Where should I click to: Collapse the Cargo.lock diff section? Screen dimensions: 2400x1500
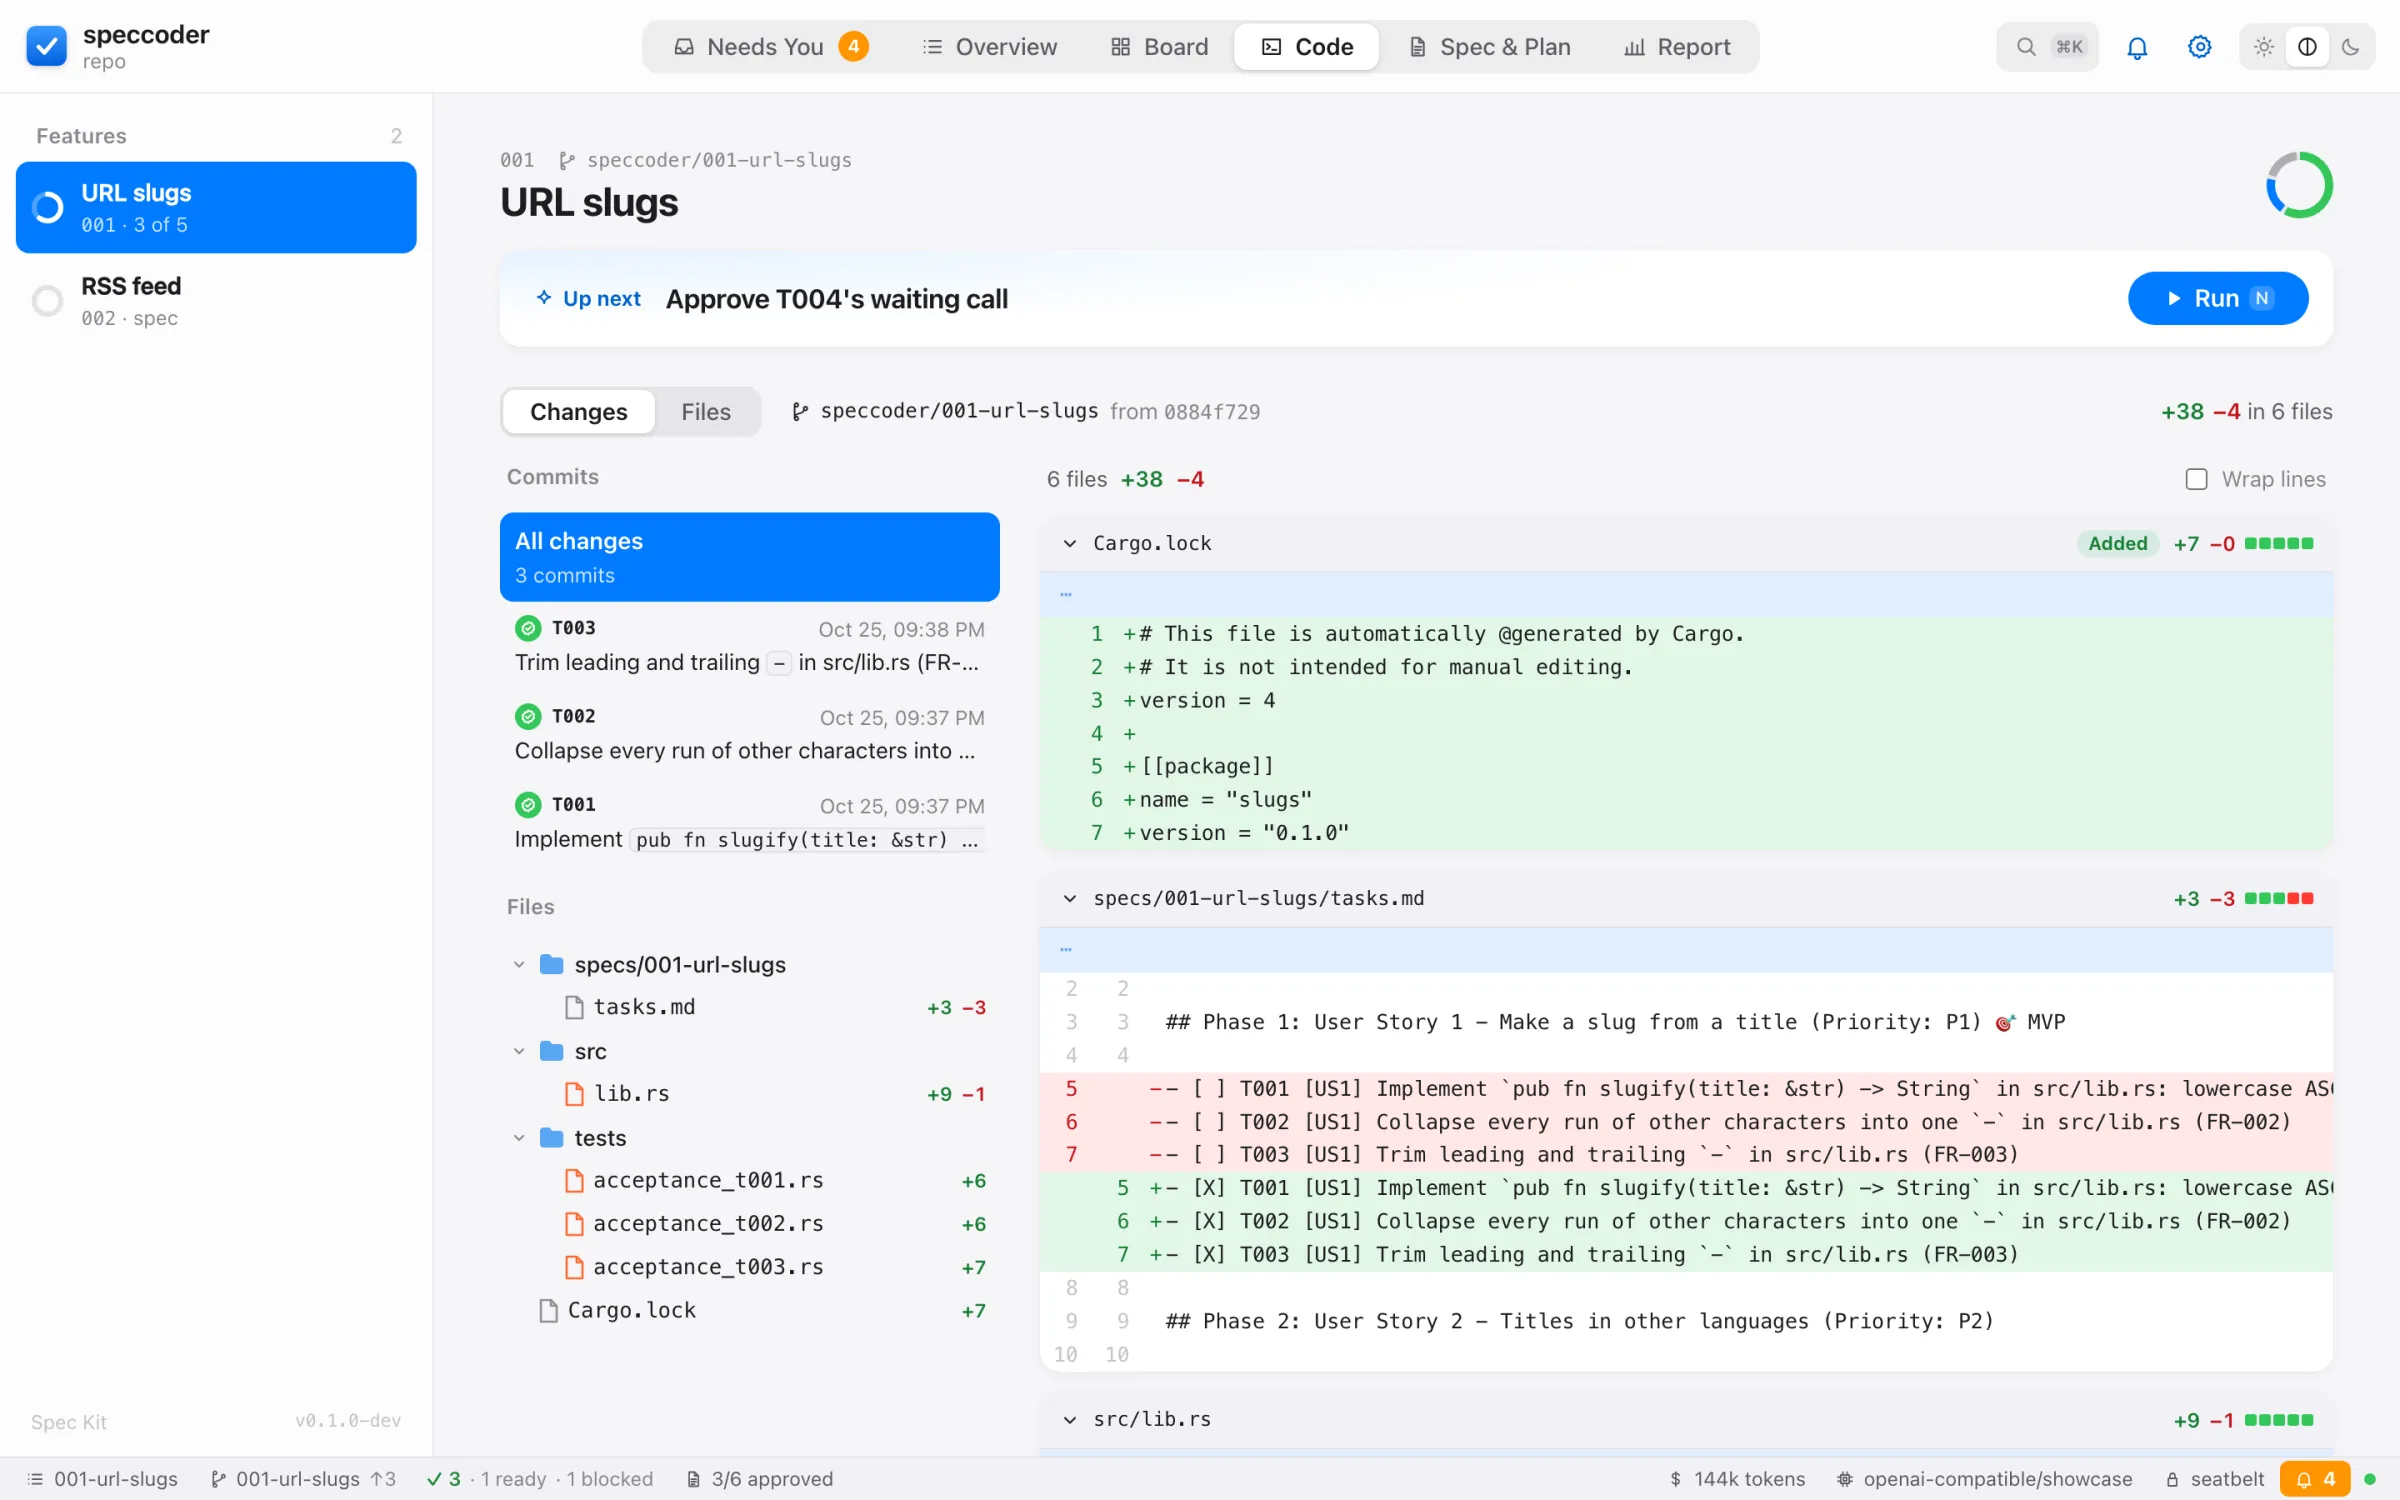pyautogui.click(x=1069, y=544)
